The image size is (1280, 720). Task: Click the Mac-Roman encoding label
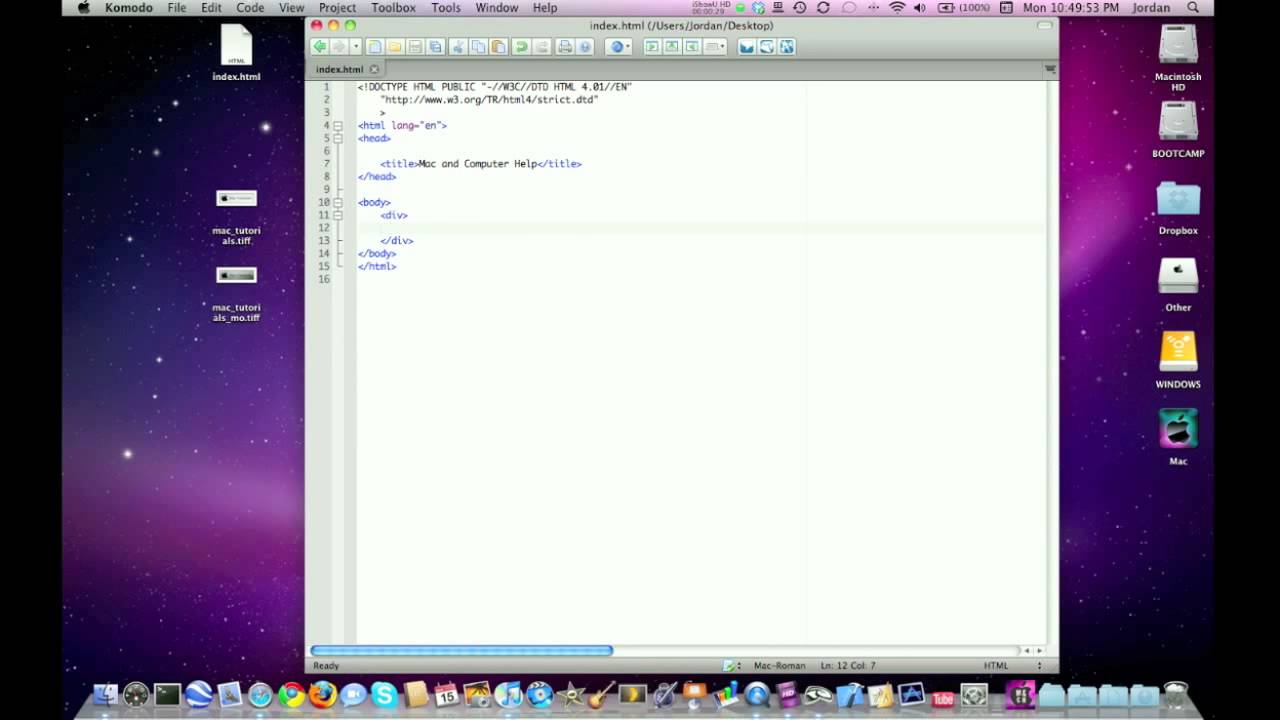pos(780,665)
